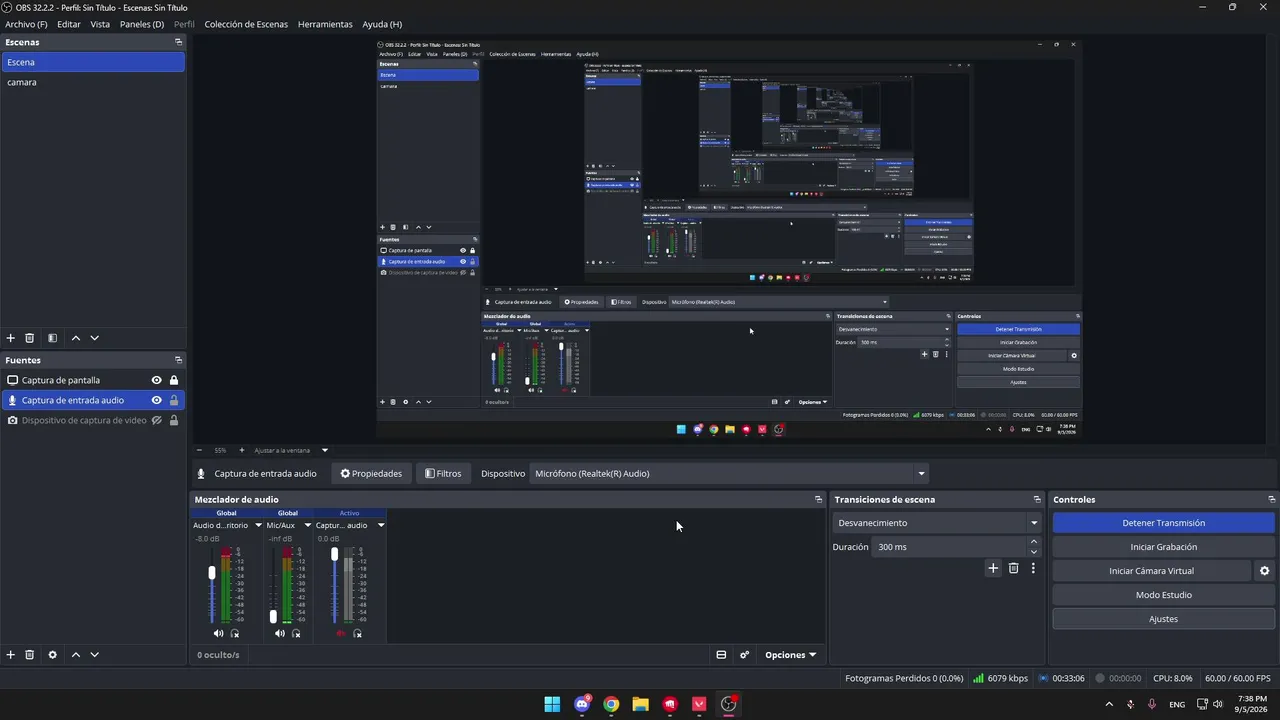The image size is (1280, 720).
Task: Open scene filters icon in Escenas toolbar
Action: (52, 338)
